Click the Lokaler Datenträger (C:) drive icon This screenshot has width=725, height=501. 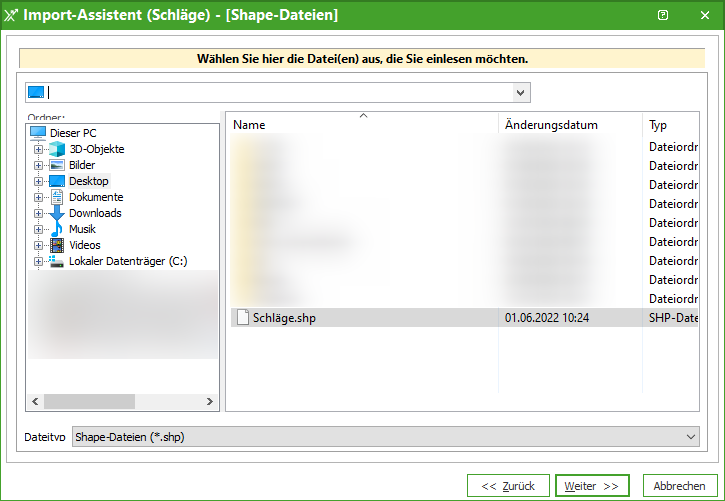pyautogui.click(x=57, y=261)
